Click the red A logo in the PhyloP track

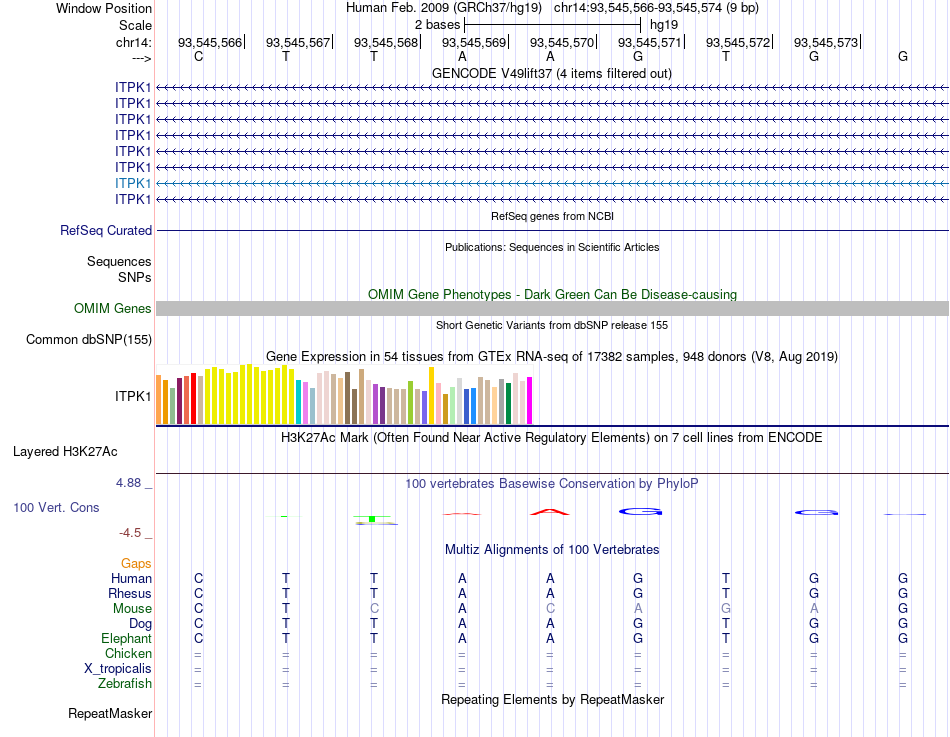pos(550,512)
